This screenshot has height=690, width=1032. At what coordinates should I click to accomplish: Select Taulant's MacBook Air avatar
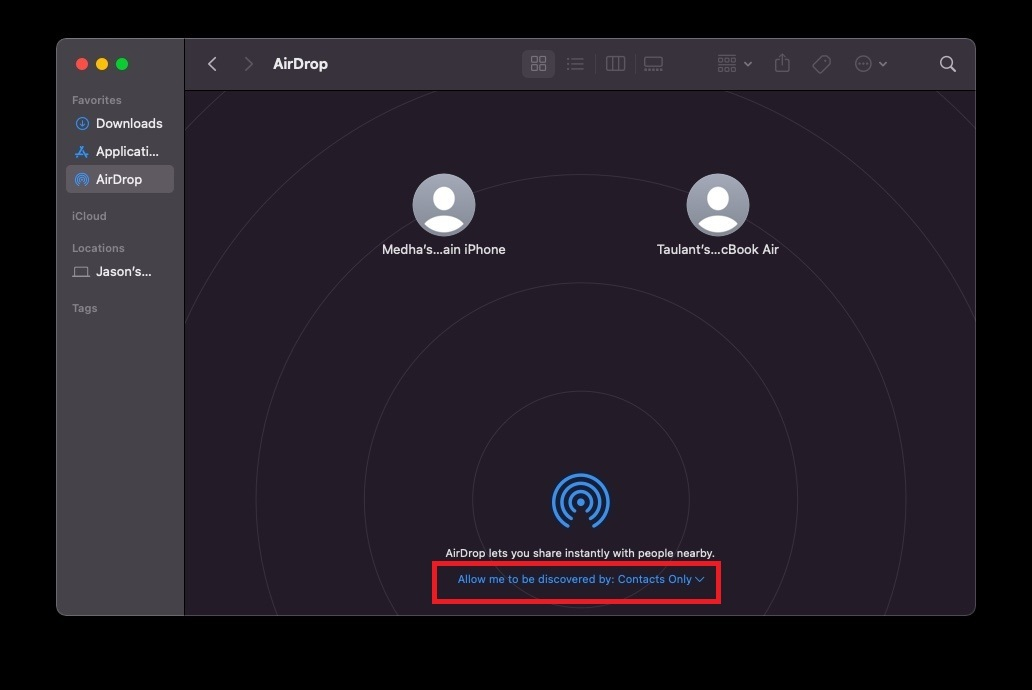click(717, 205)
